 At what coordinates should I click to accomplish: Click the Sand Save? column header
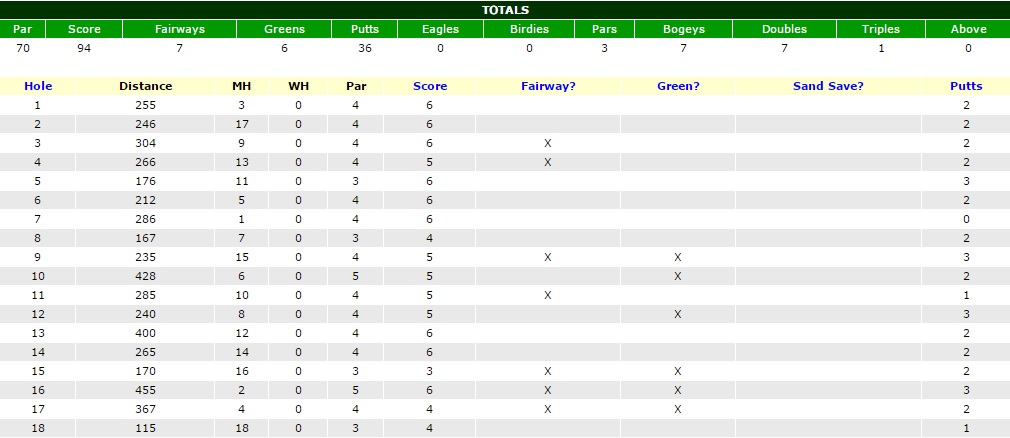(x=828, y=86)
